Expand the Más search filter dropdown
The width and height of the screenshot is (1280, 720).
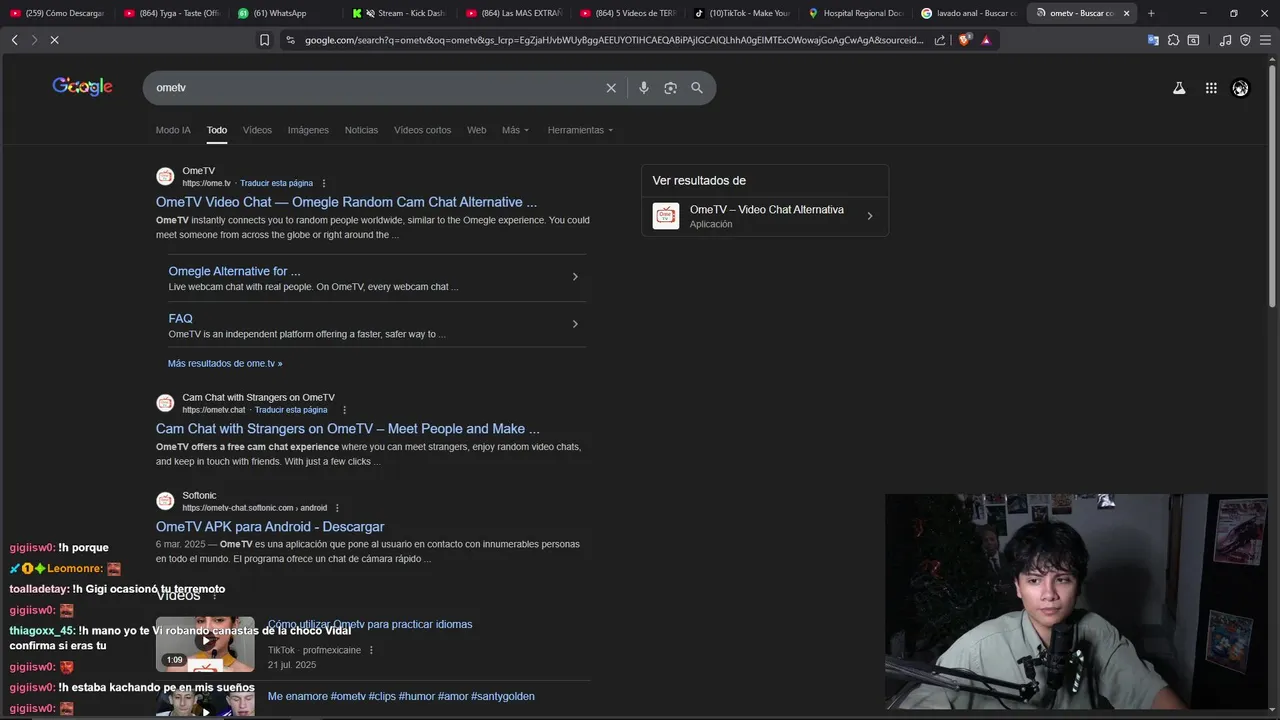515,130
